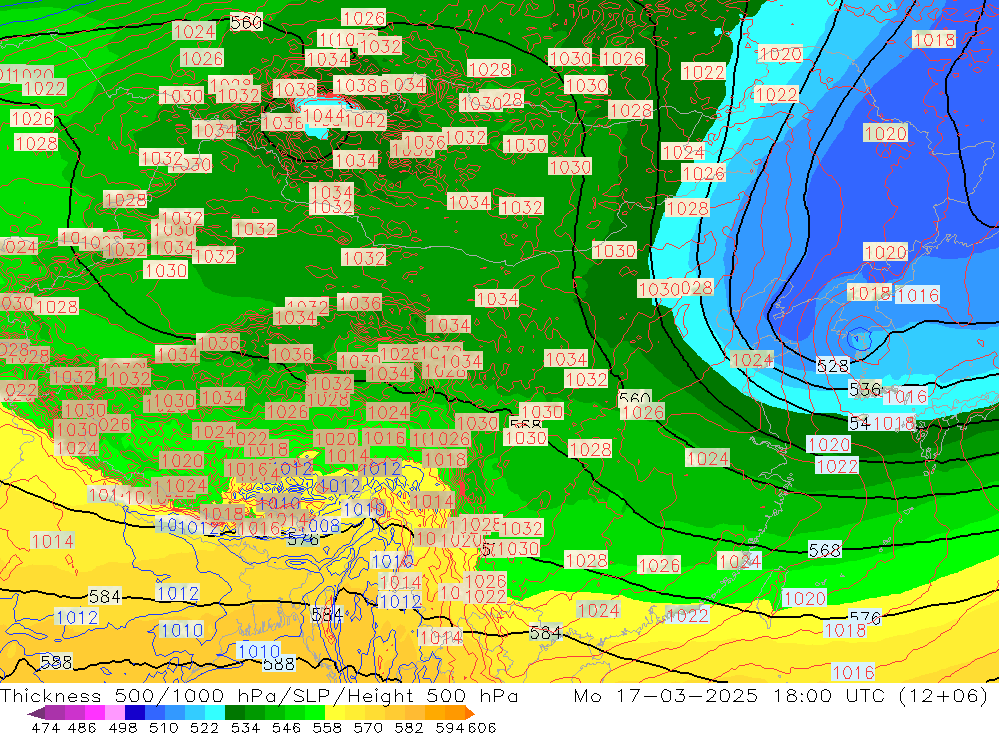1000x733 pixels.
Task: Select the dark navy blue legend swatch
Action: pos(135,713)
